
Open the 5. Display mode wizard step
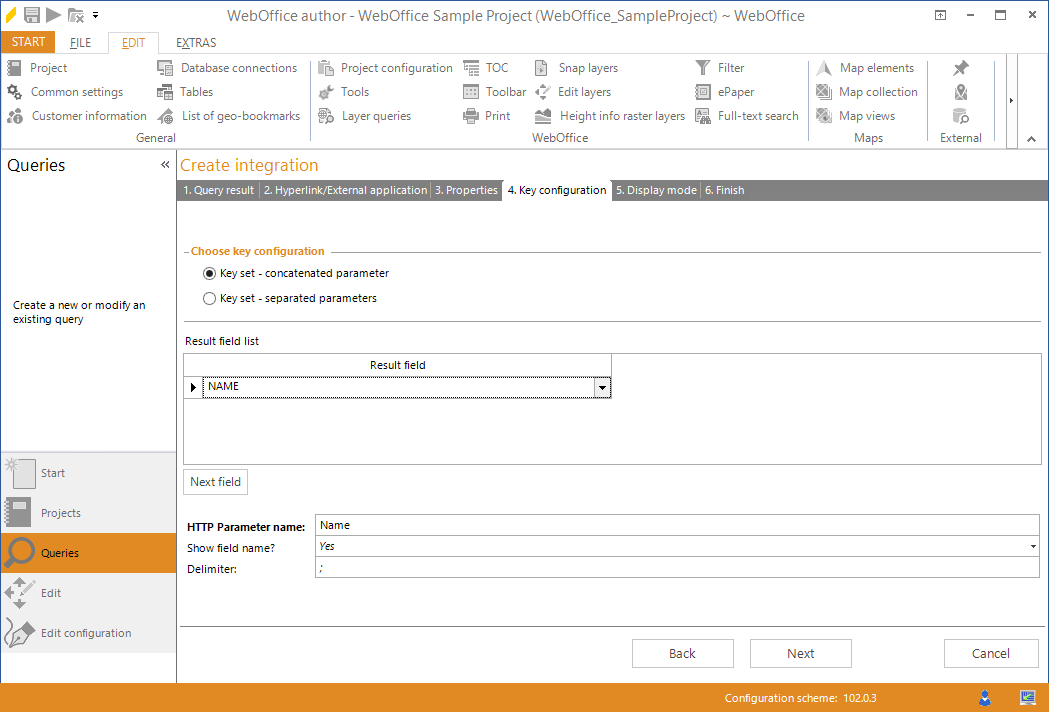[x=655, y=189]
